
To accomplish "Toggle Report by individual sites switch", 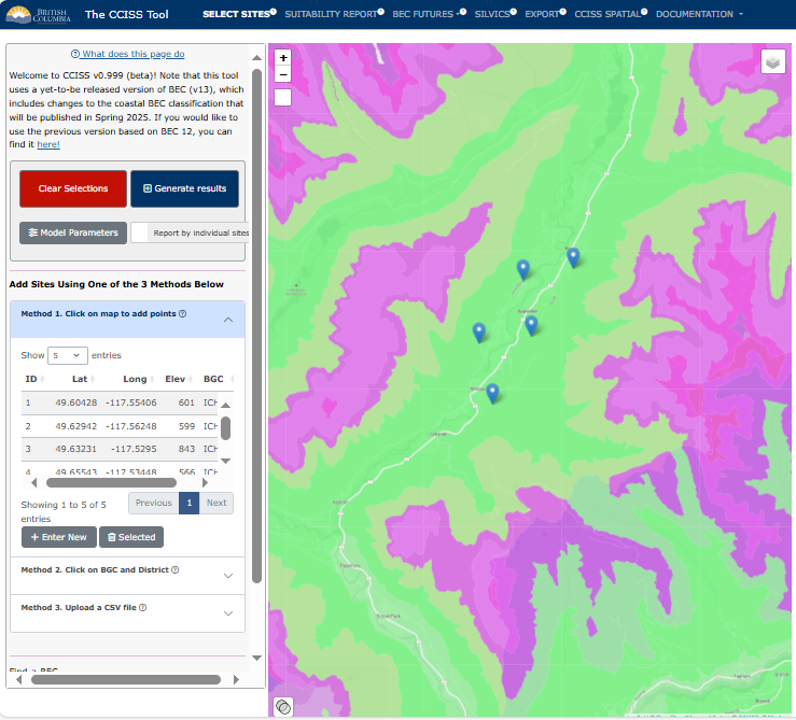I will pos(141,233).
